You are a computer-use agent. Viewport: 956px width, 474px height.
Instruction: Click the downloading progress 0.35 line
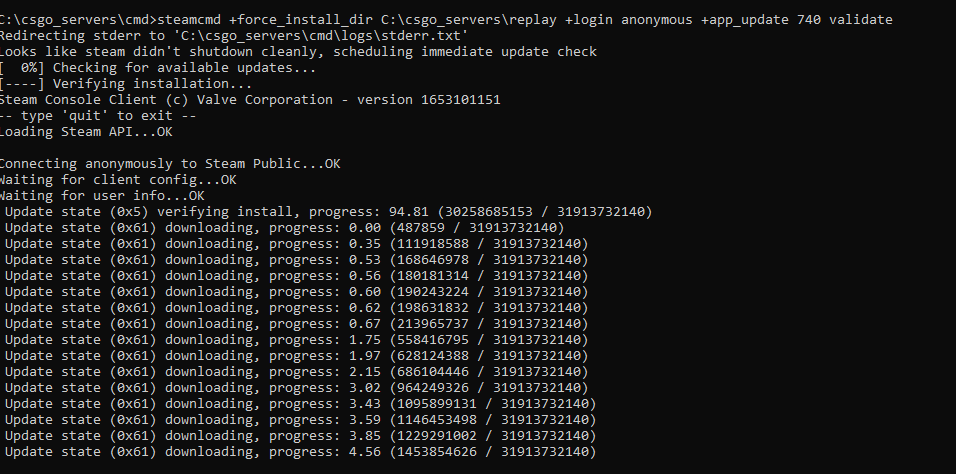(296, 244)
